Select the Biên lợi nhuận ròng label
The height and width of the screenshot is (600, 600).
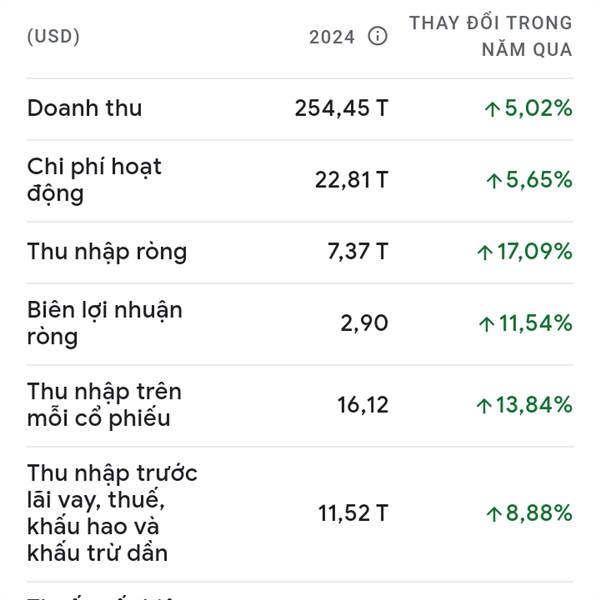(104, 323)
